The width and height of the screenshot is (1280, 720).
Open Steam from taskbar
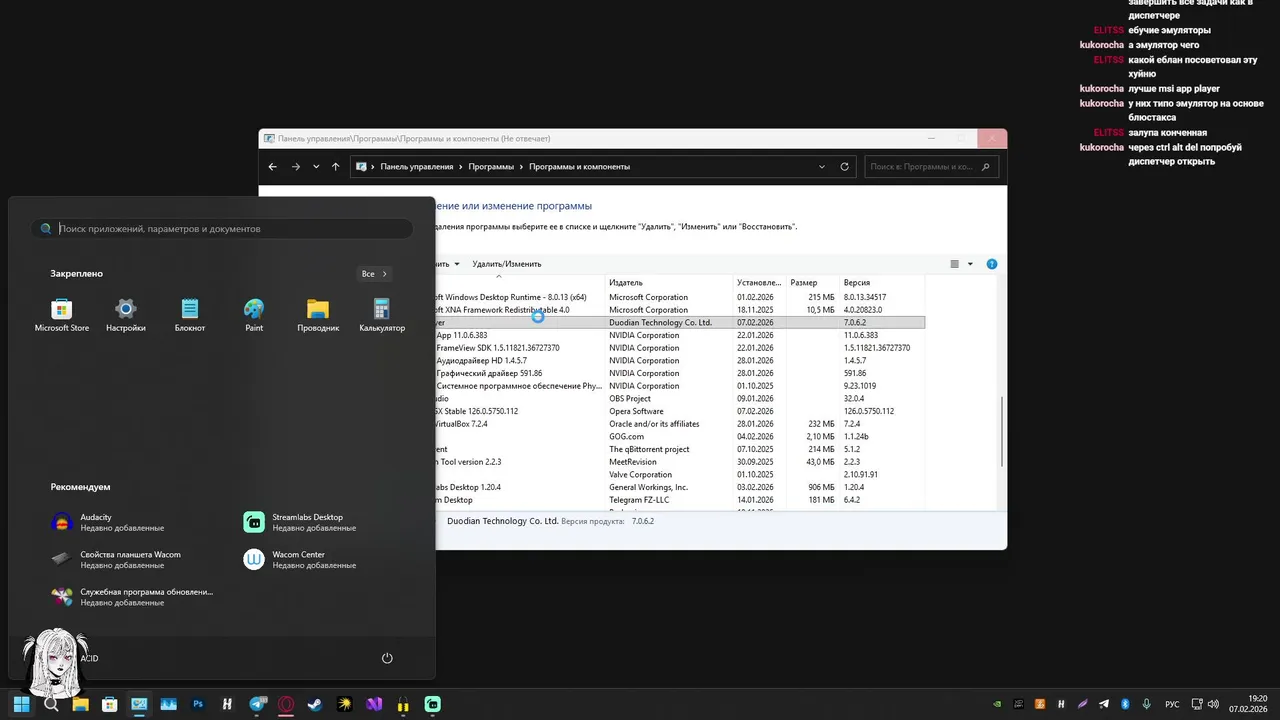click(x=315, y=704)
